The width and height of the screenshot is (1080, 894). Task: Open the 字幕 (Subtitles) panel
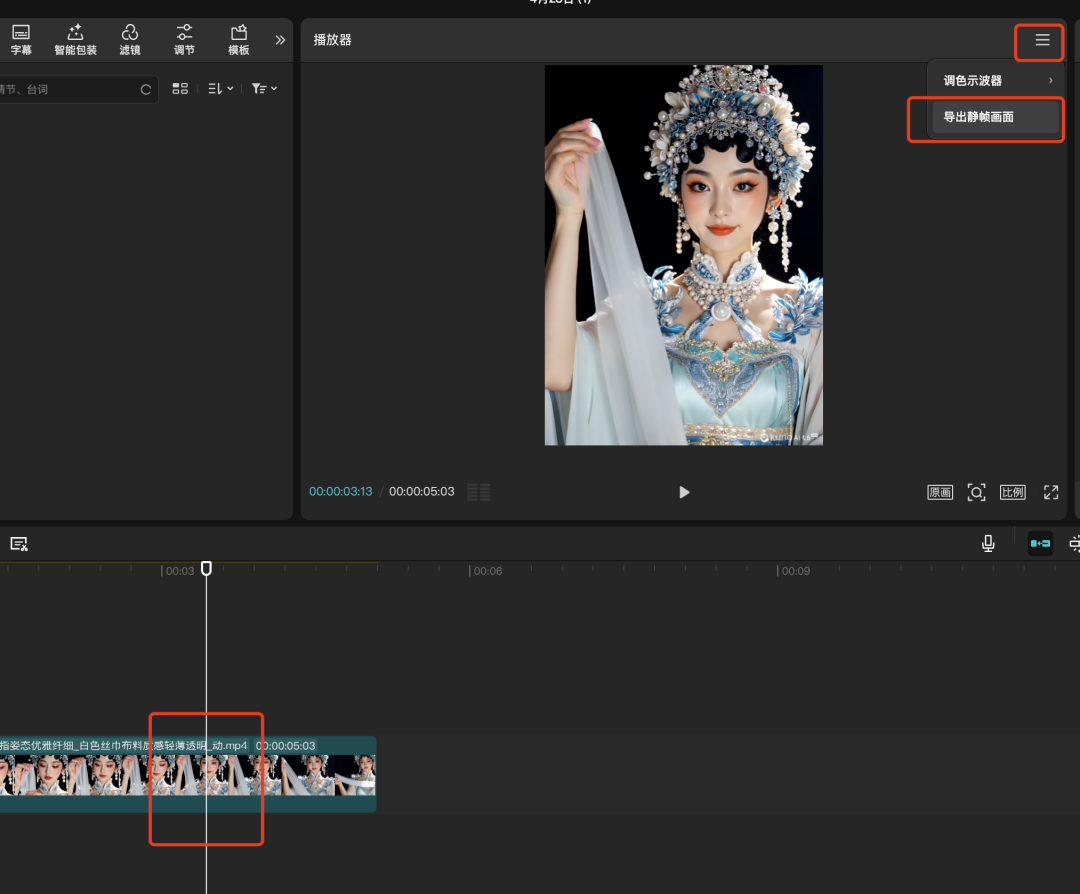[x=20, y=39]
